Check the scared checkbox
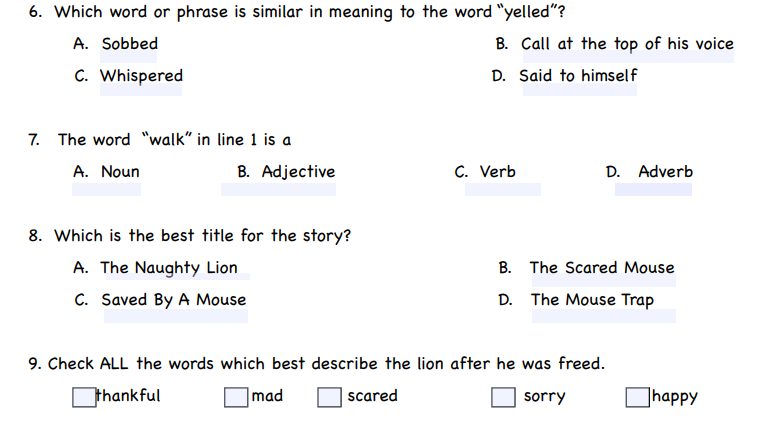 click(329, 397)
